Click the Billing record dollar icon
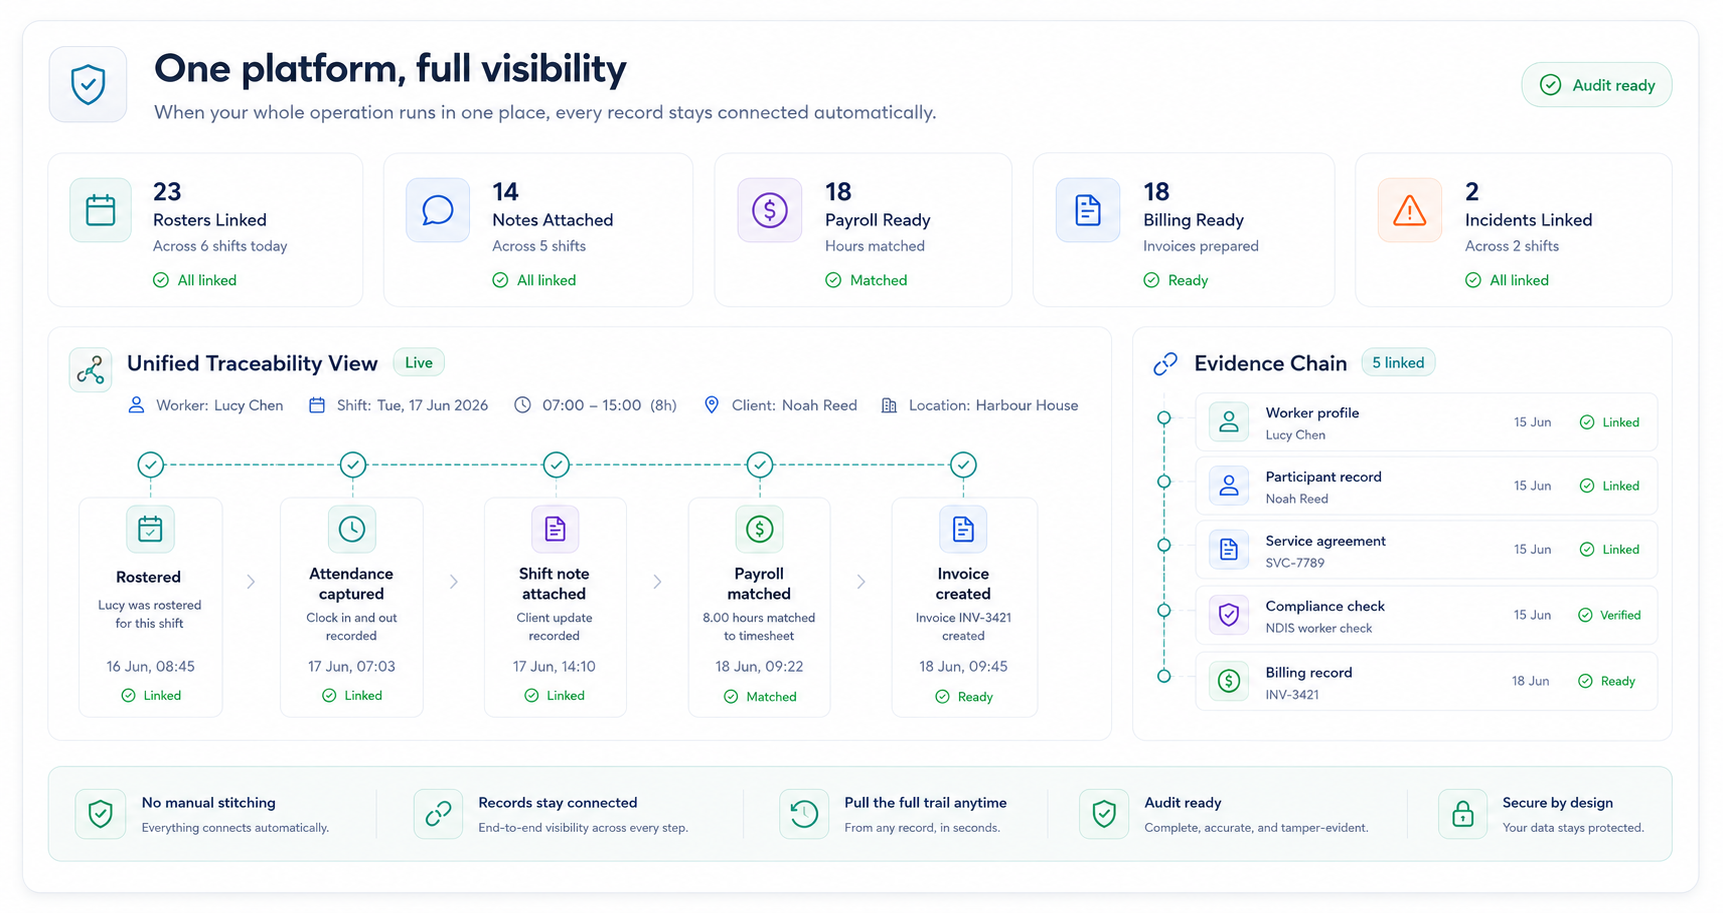 point(1229,681)
